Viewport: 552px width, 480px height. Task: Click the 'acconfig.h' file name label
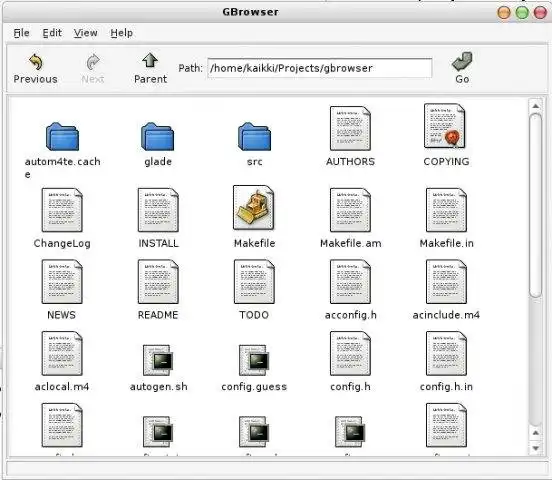(x=351, y=315)
